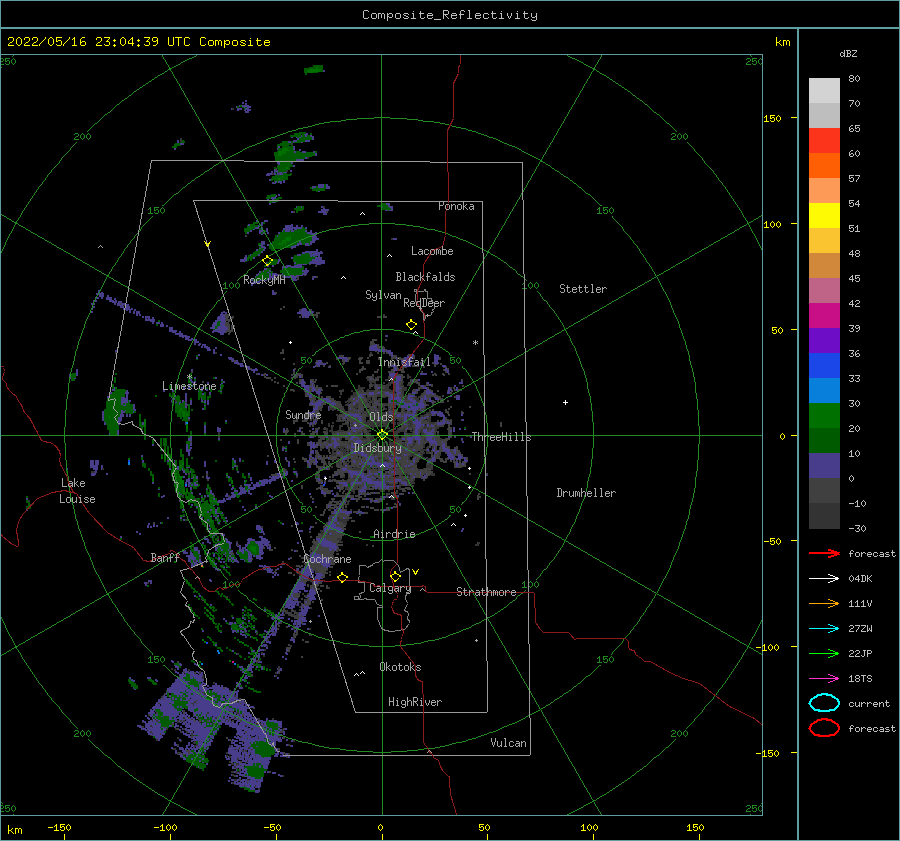Select the blue 36-33 dBZ swatch
This screenshot has height=841, width=900.
(824, 365)
